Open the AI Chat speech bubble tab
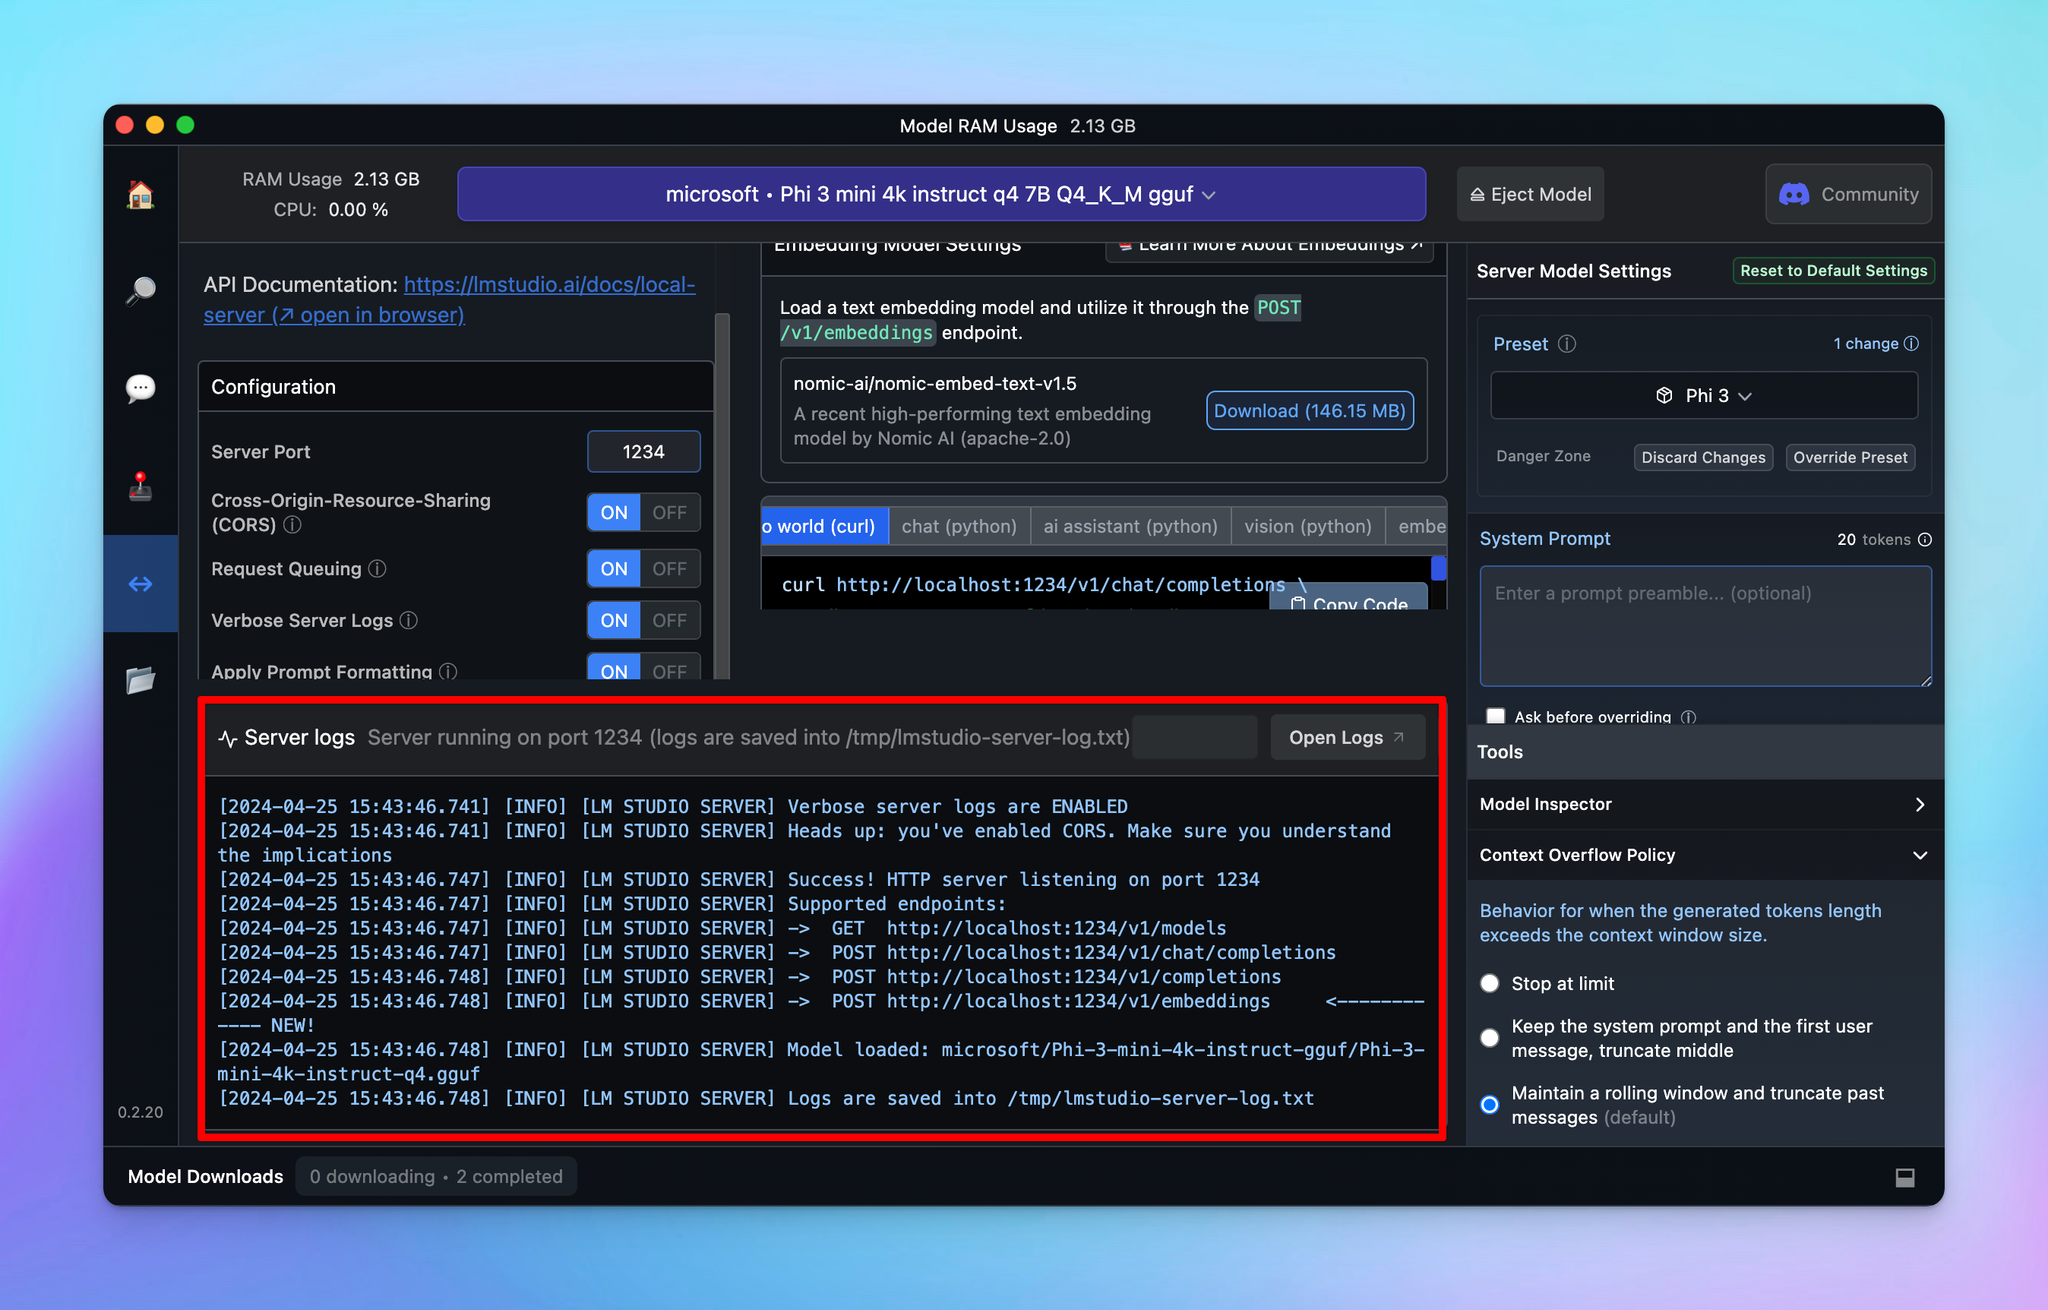Screen dimensions: 2048x1310 click(141, 388)
